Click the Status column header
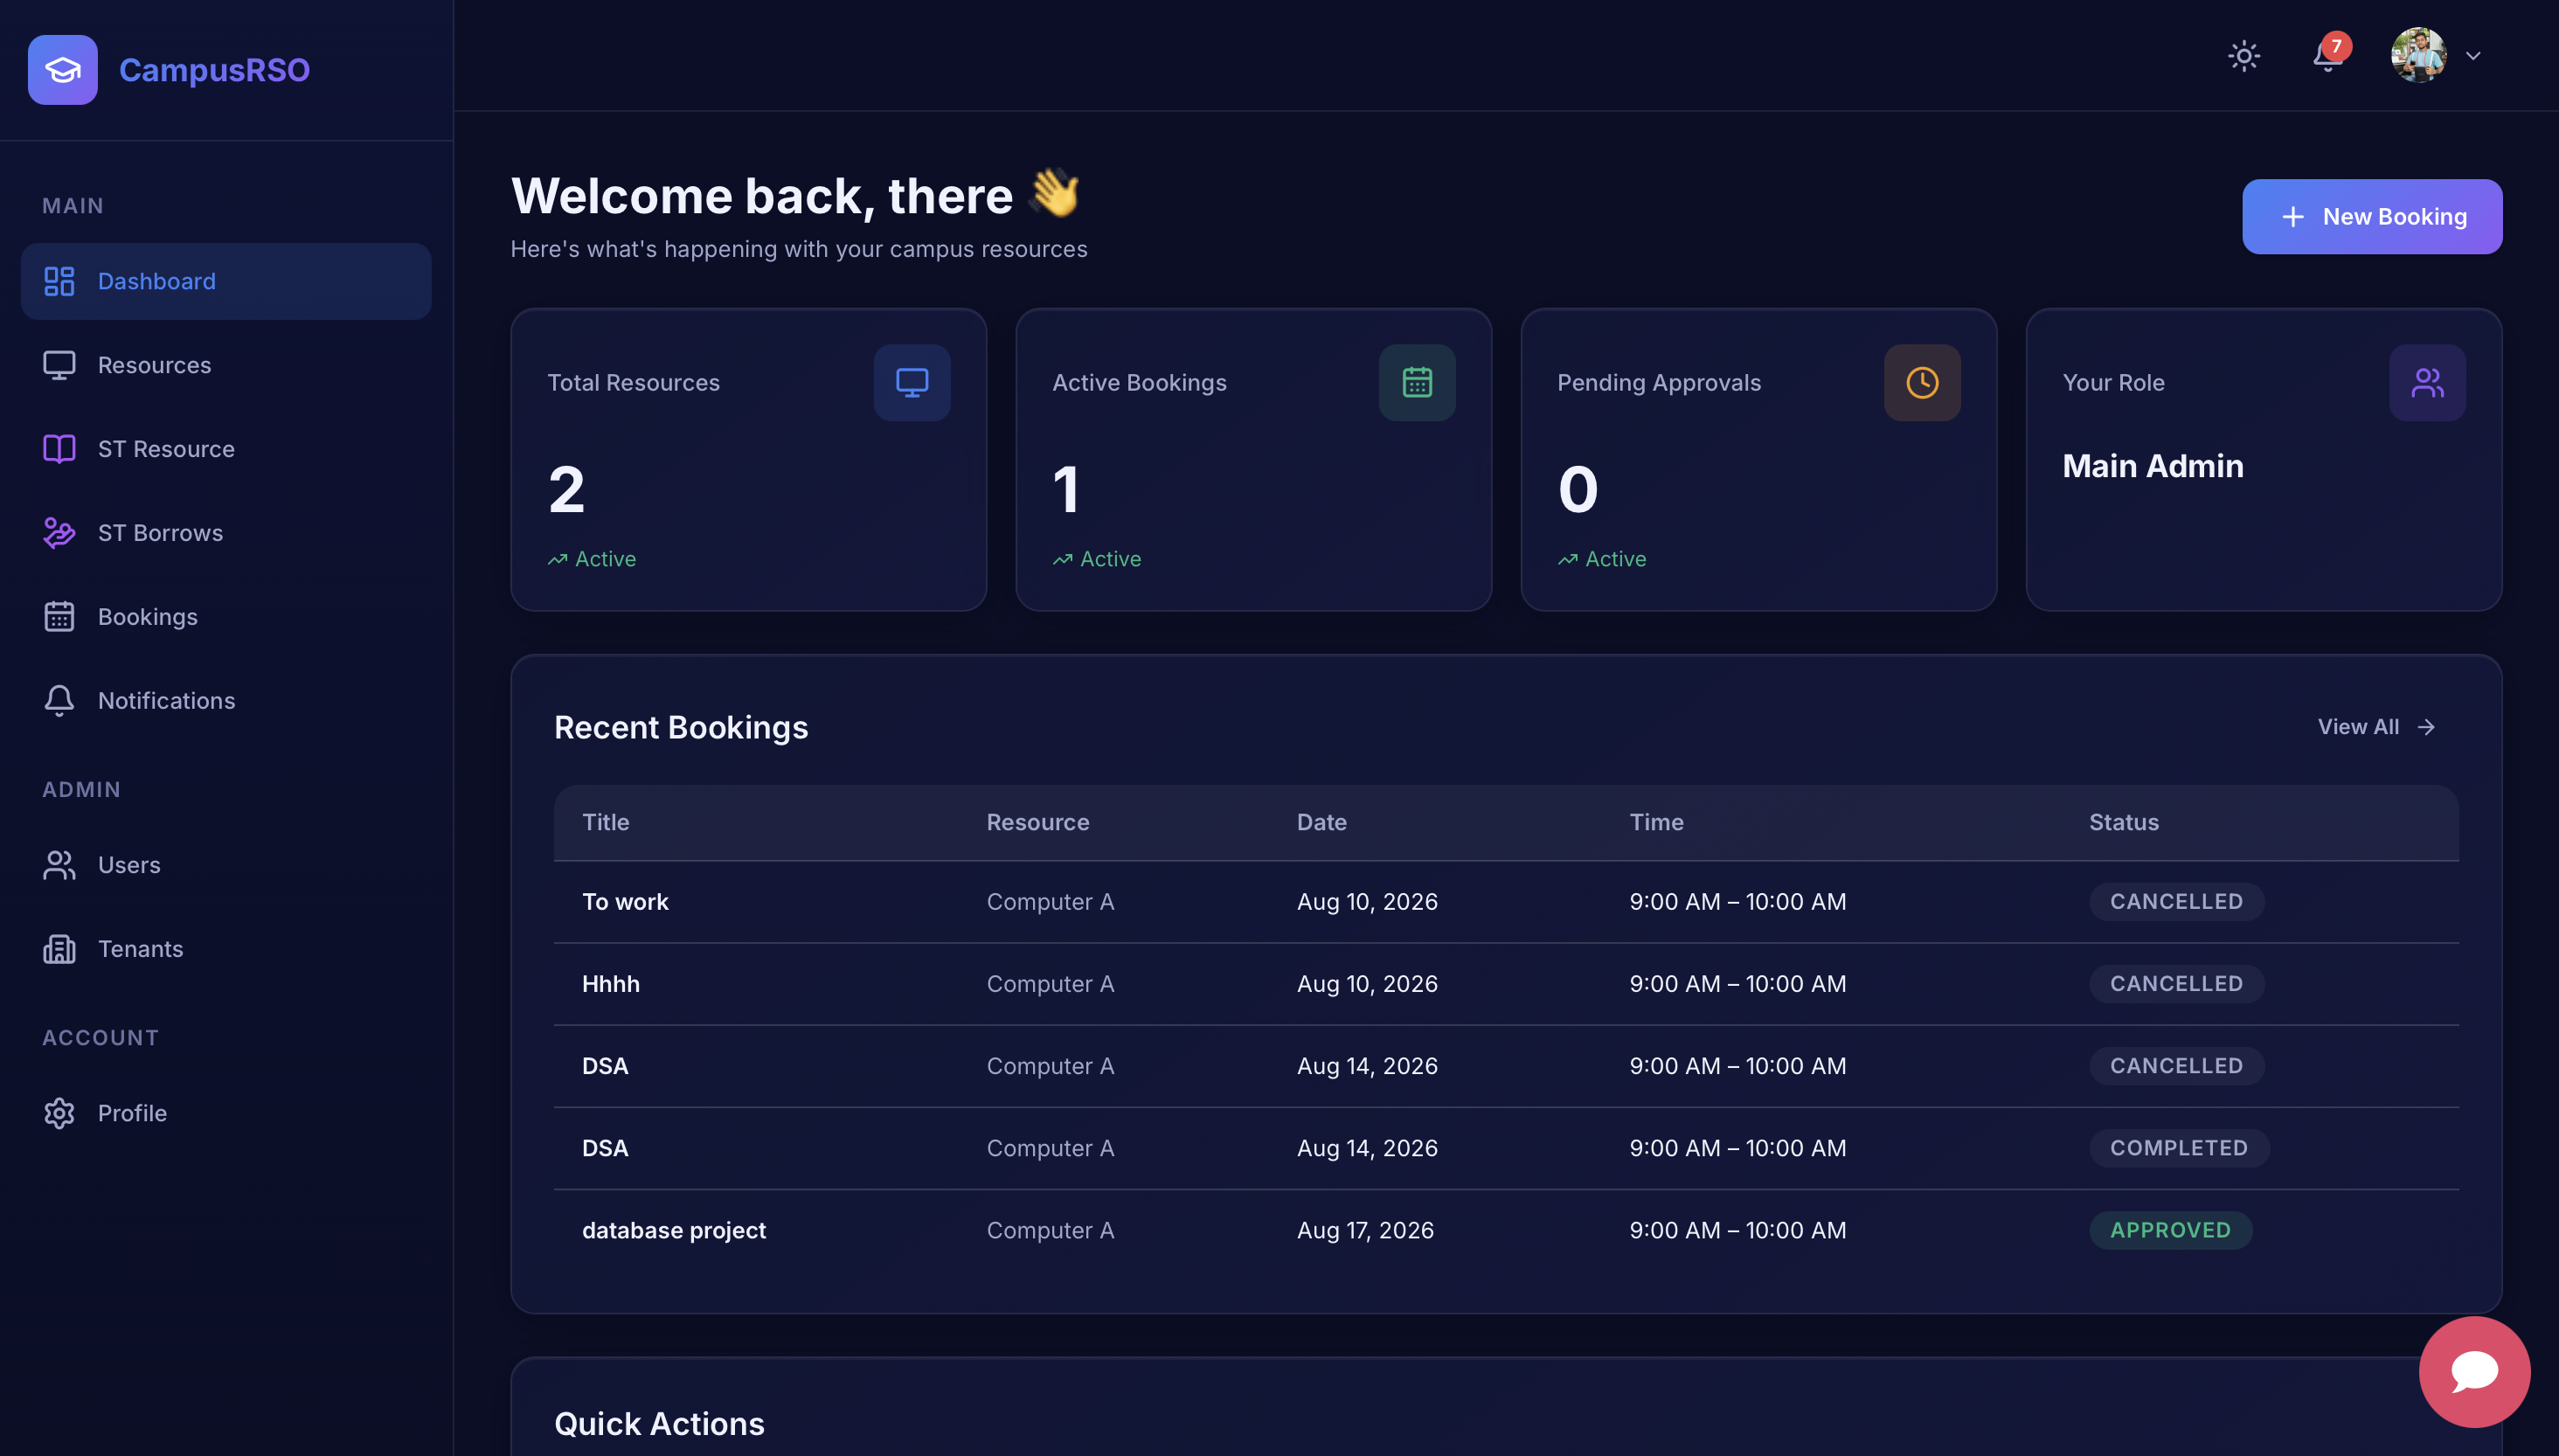This screenshot has width=2559, height=1456. pos(2124,822)
